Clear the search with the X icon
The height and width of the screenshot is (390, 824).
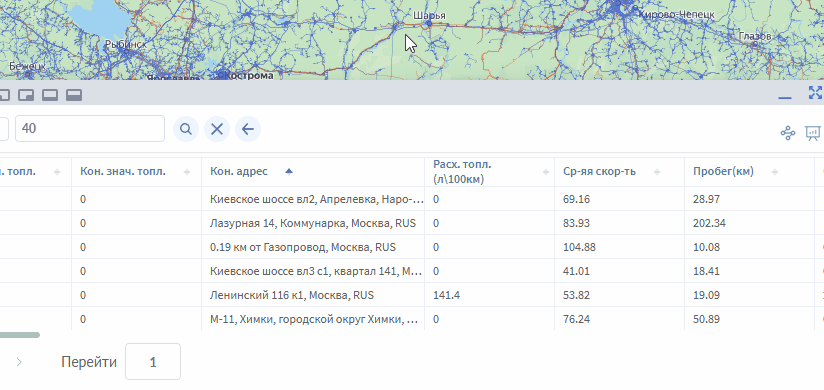[217, 129]
